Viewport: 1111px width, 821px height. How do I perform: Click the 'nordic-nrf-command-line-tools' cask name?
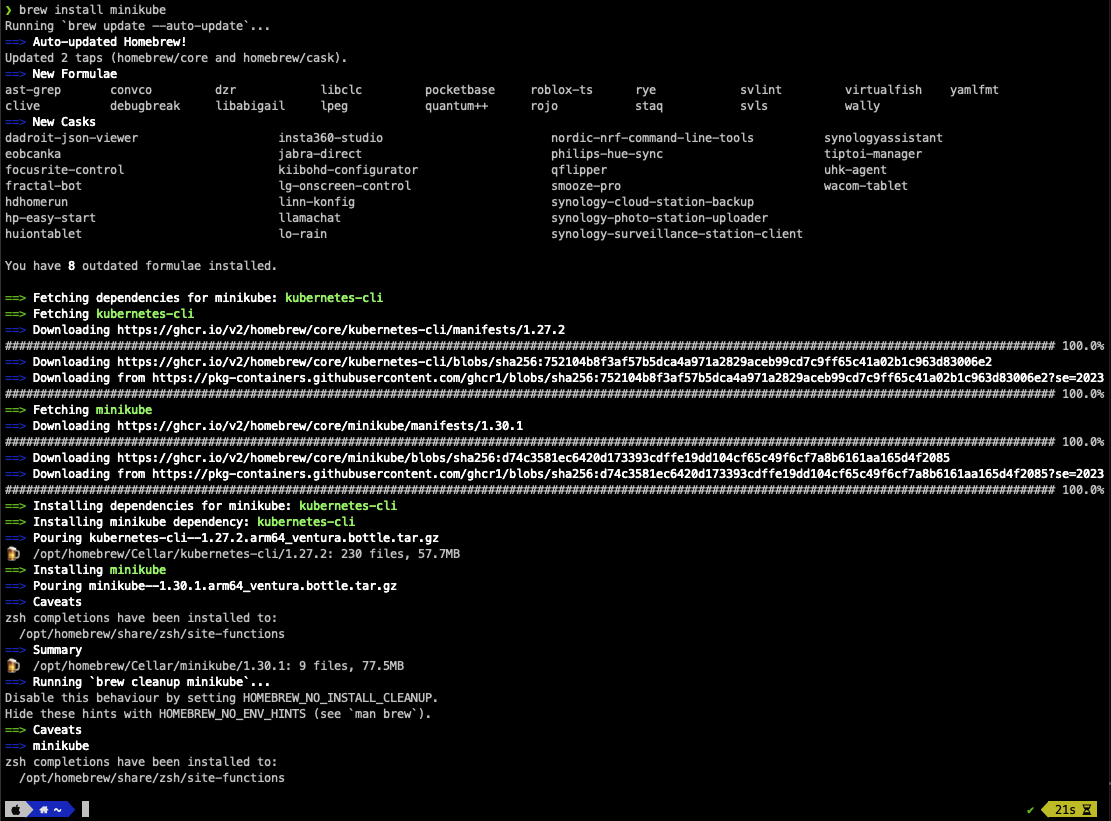[652, 138]
